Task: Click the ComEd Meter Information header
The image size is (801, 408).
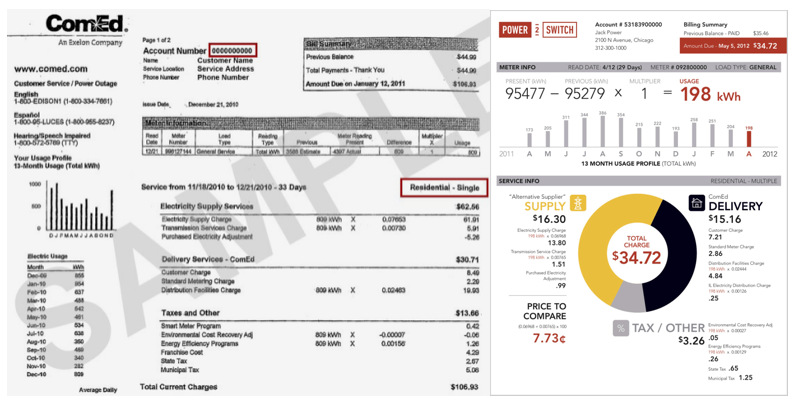Action: [x=311, y=123]
